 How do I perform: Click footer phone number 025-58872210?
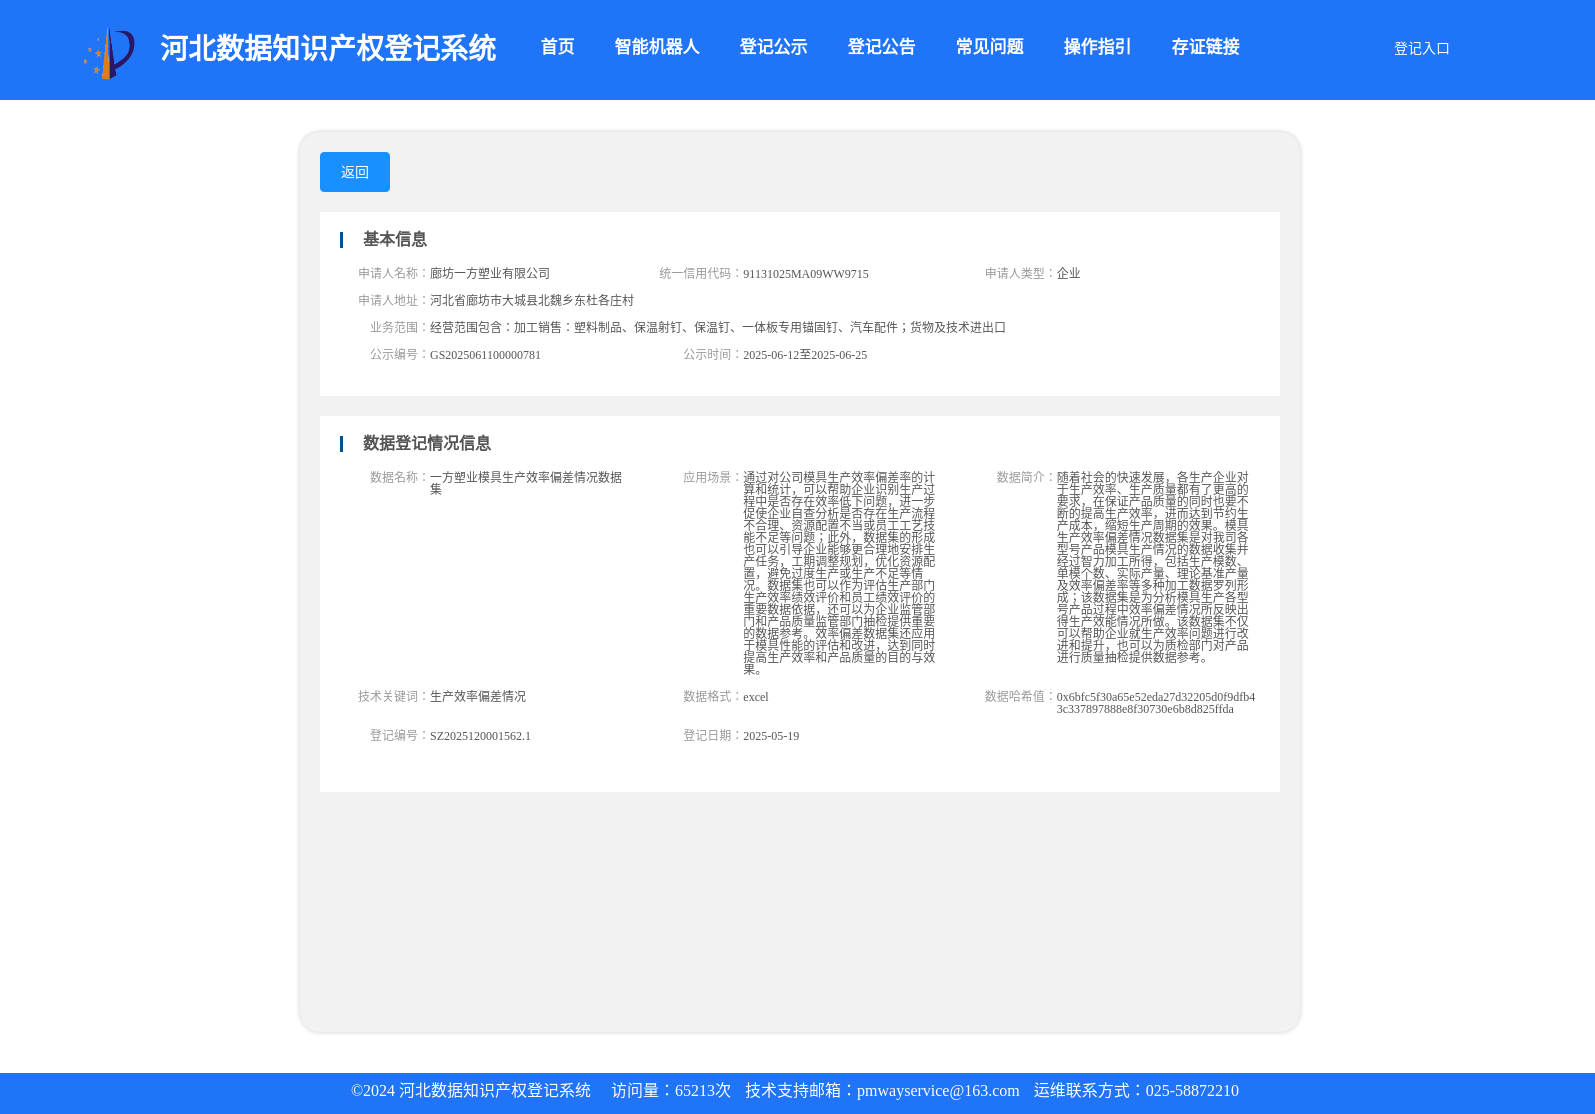point(1192,1091)
